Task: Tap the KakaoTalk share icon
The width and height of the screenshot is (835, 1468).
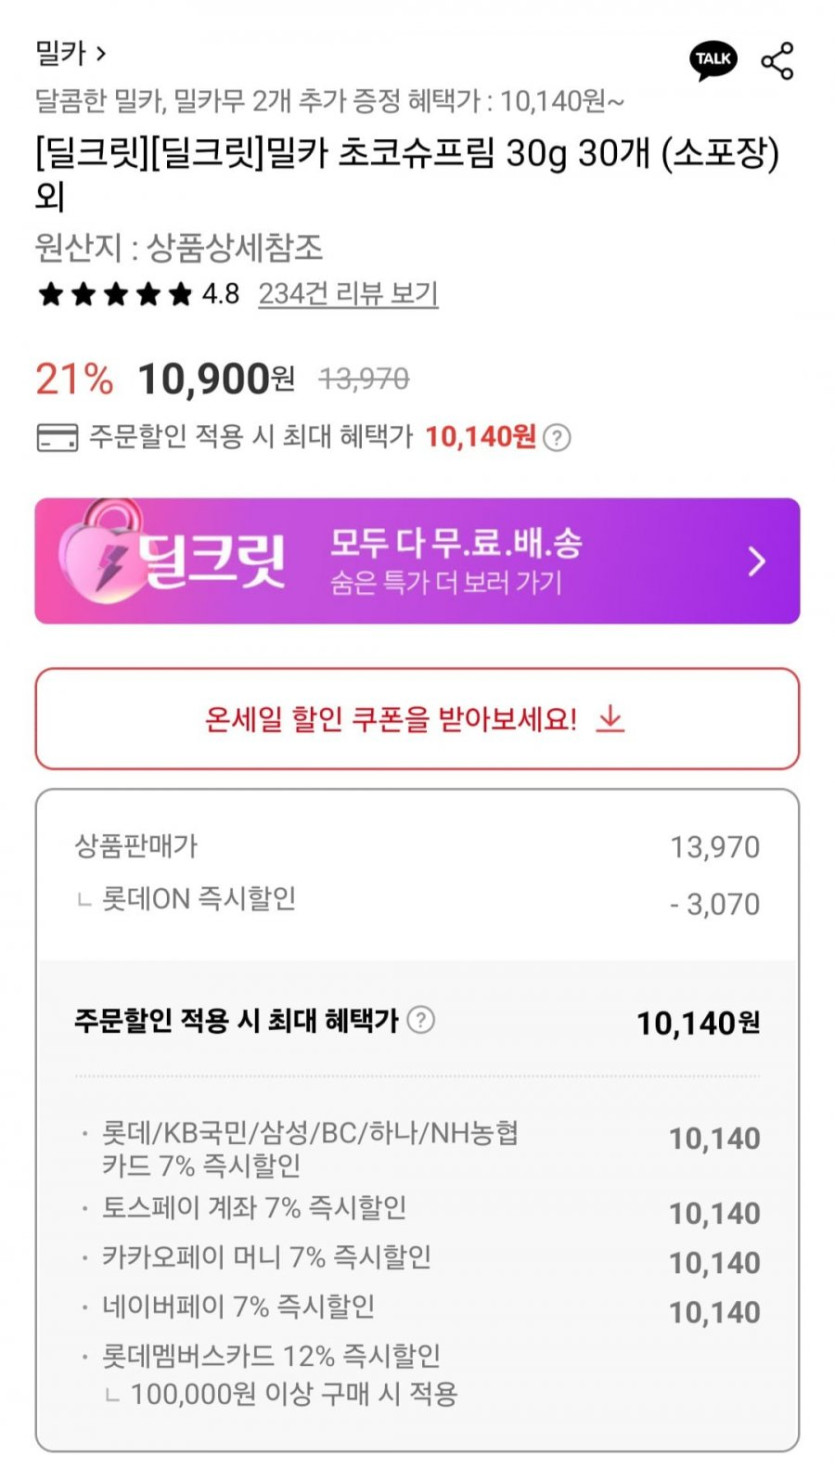Action: pos(713,61)
